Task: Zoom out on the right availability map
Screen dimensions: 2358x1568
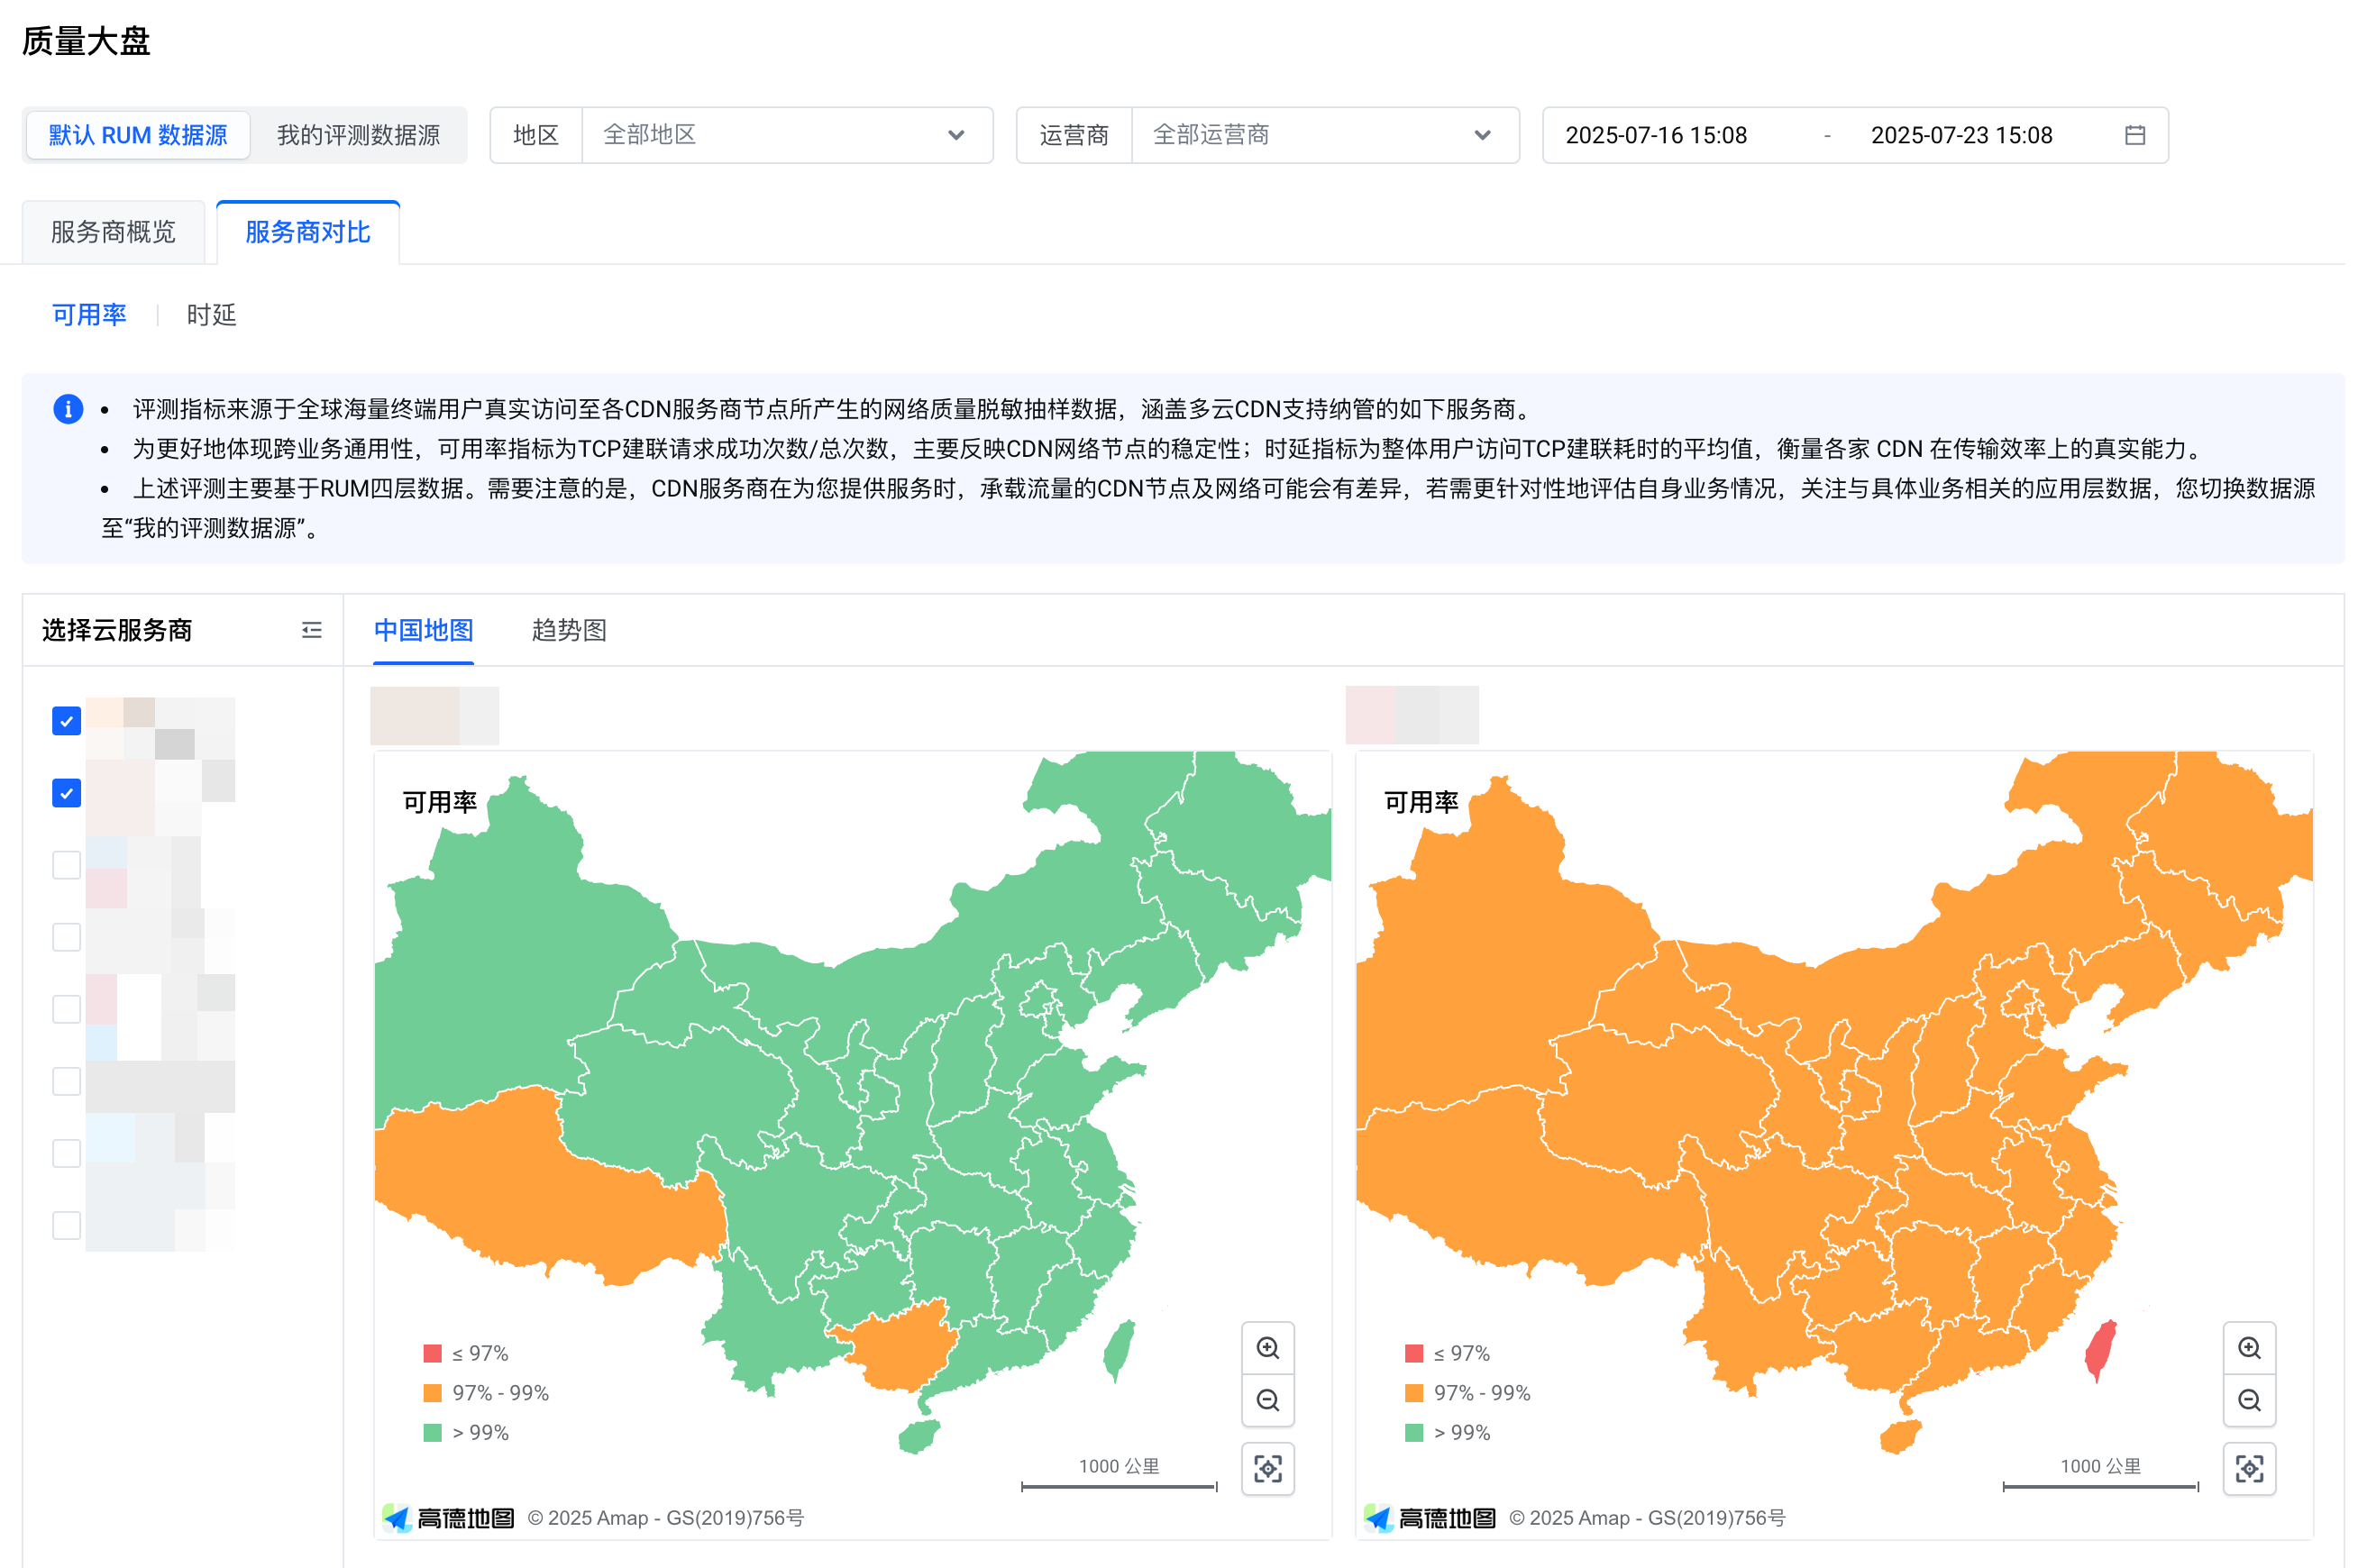Action: pos(2248,1400)
